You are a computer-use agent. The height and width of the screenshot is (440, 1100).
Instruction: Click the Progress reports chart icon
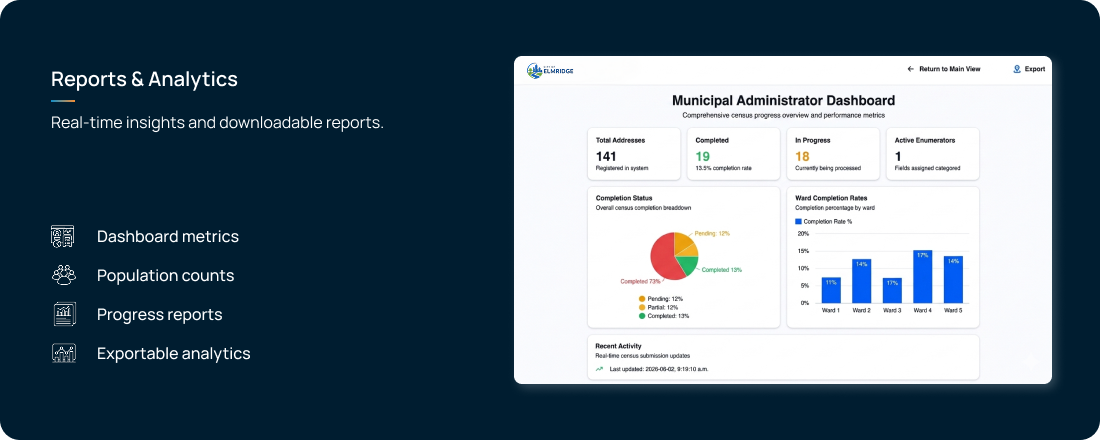click(x=63, y=314)
